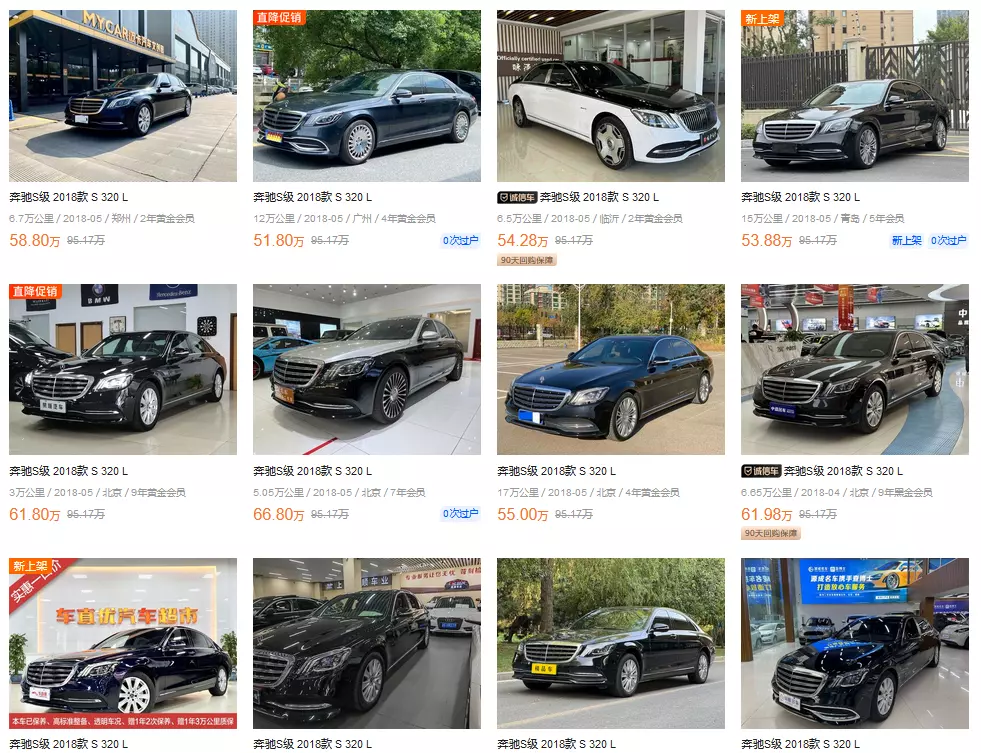Viewport: 981px width, 753px height.
Task: Open the BMW showroom car photo with 直降促销
Action: 123,370
